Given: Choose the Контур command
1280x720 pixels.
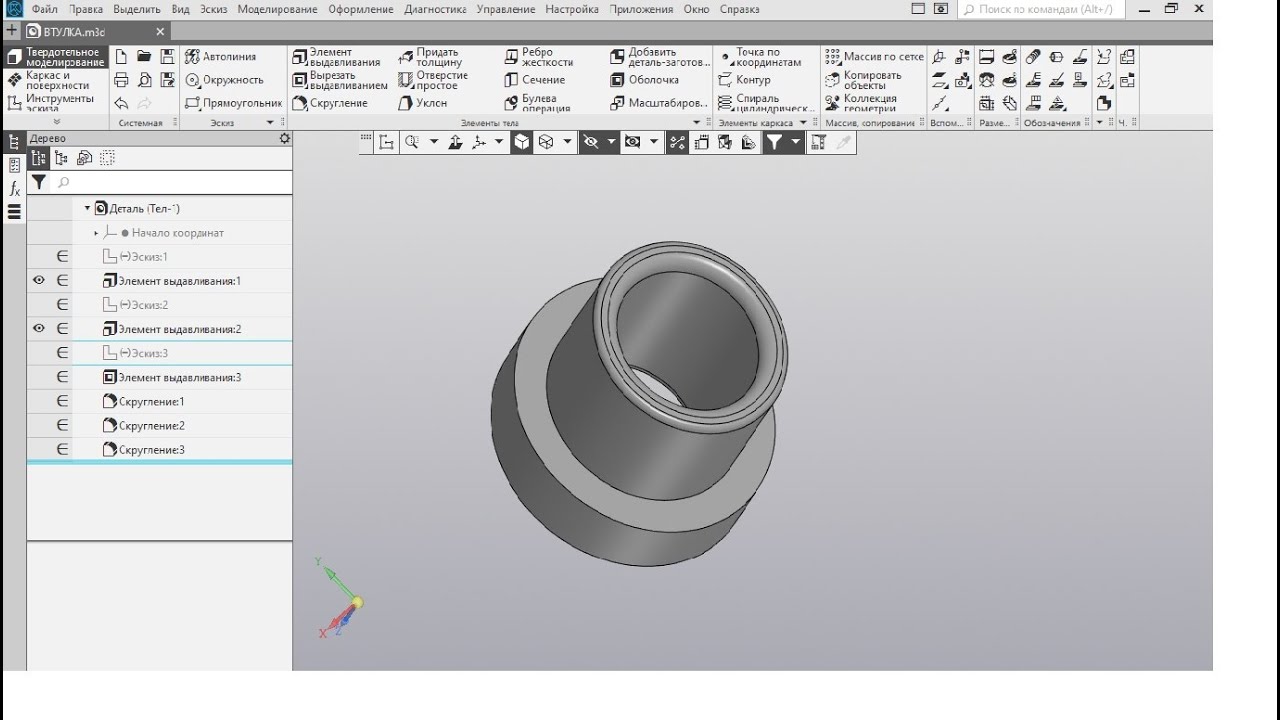Looking at the screenshot, I should coord(745,80).
